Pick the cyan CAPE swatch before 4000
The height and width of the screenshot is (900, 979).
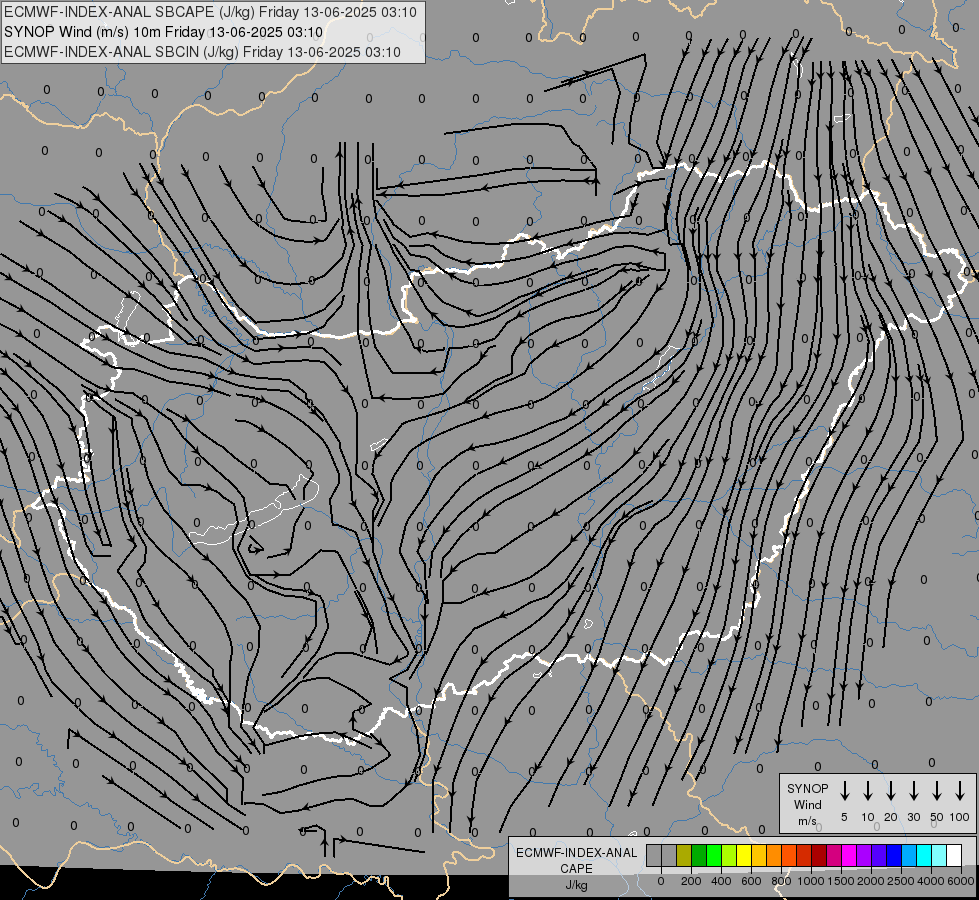pyautogui.click(x=923, y=855)
